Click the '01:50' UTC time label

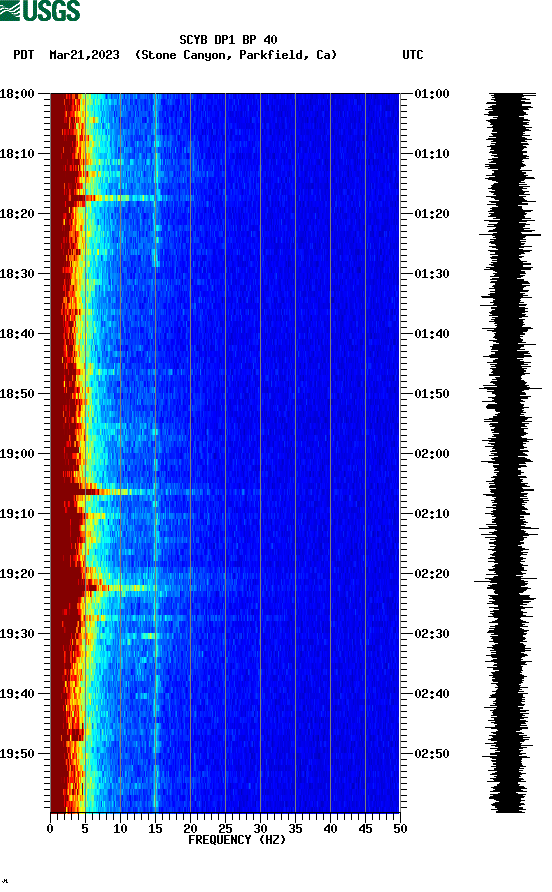point(432,394)
